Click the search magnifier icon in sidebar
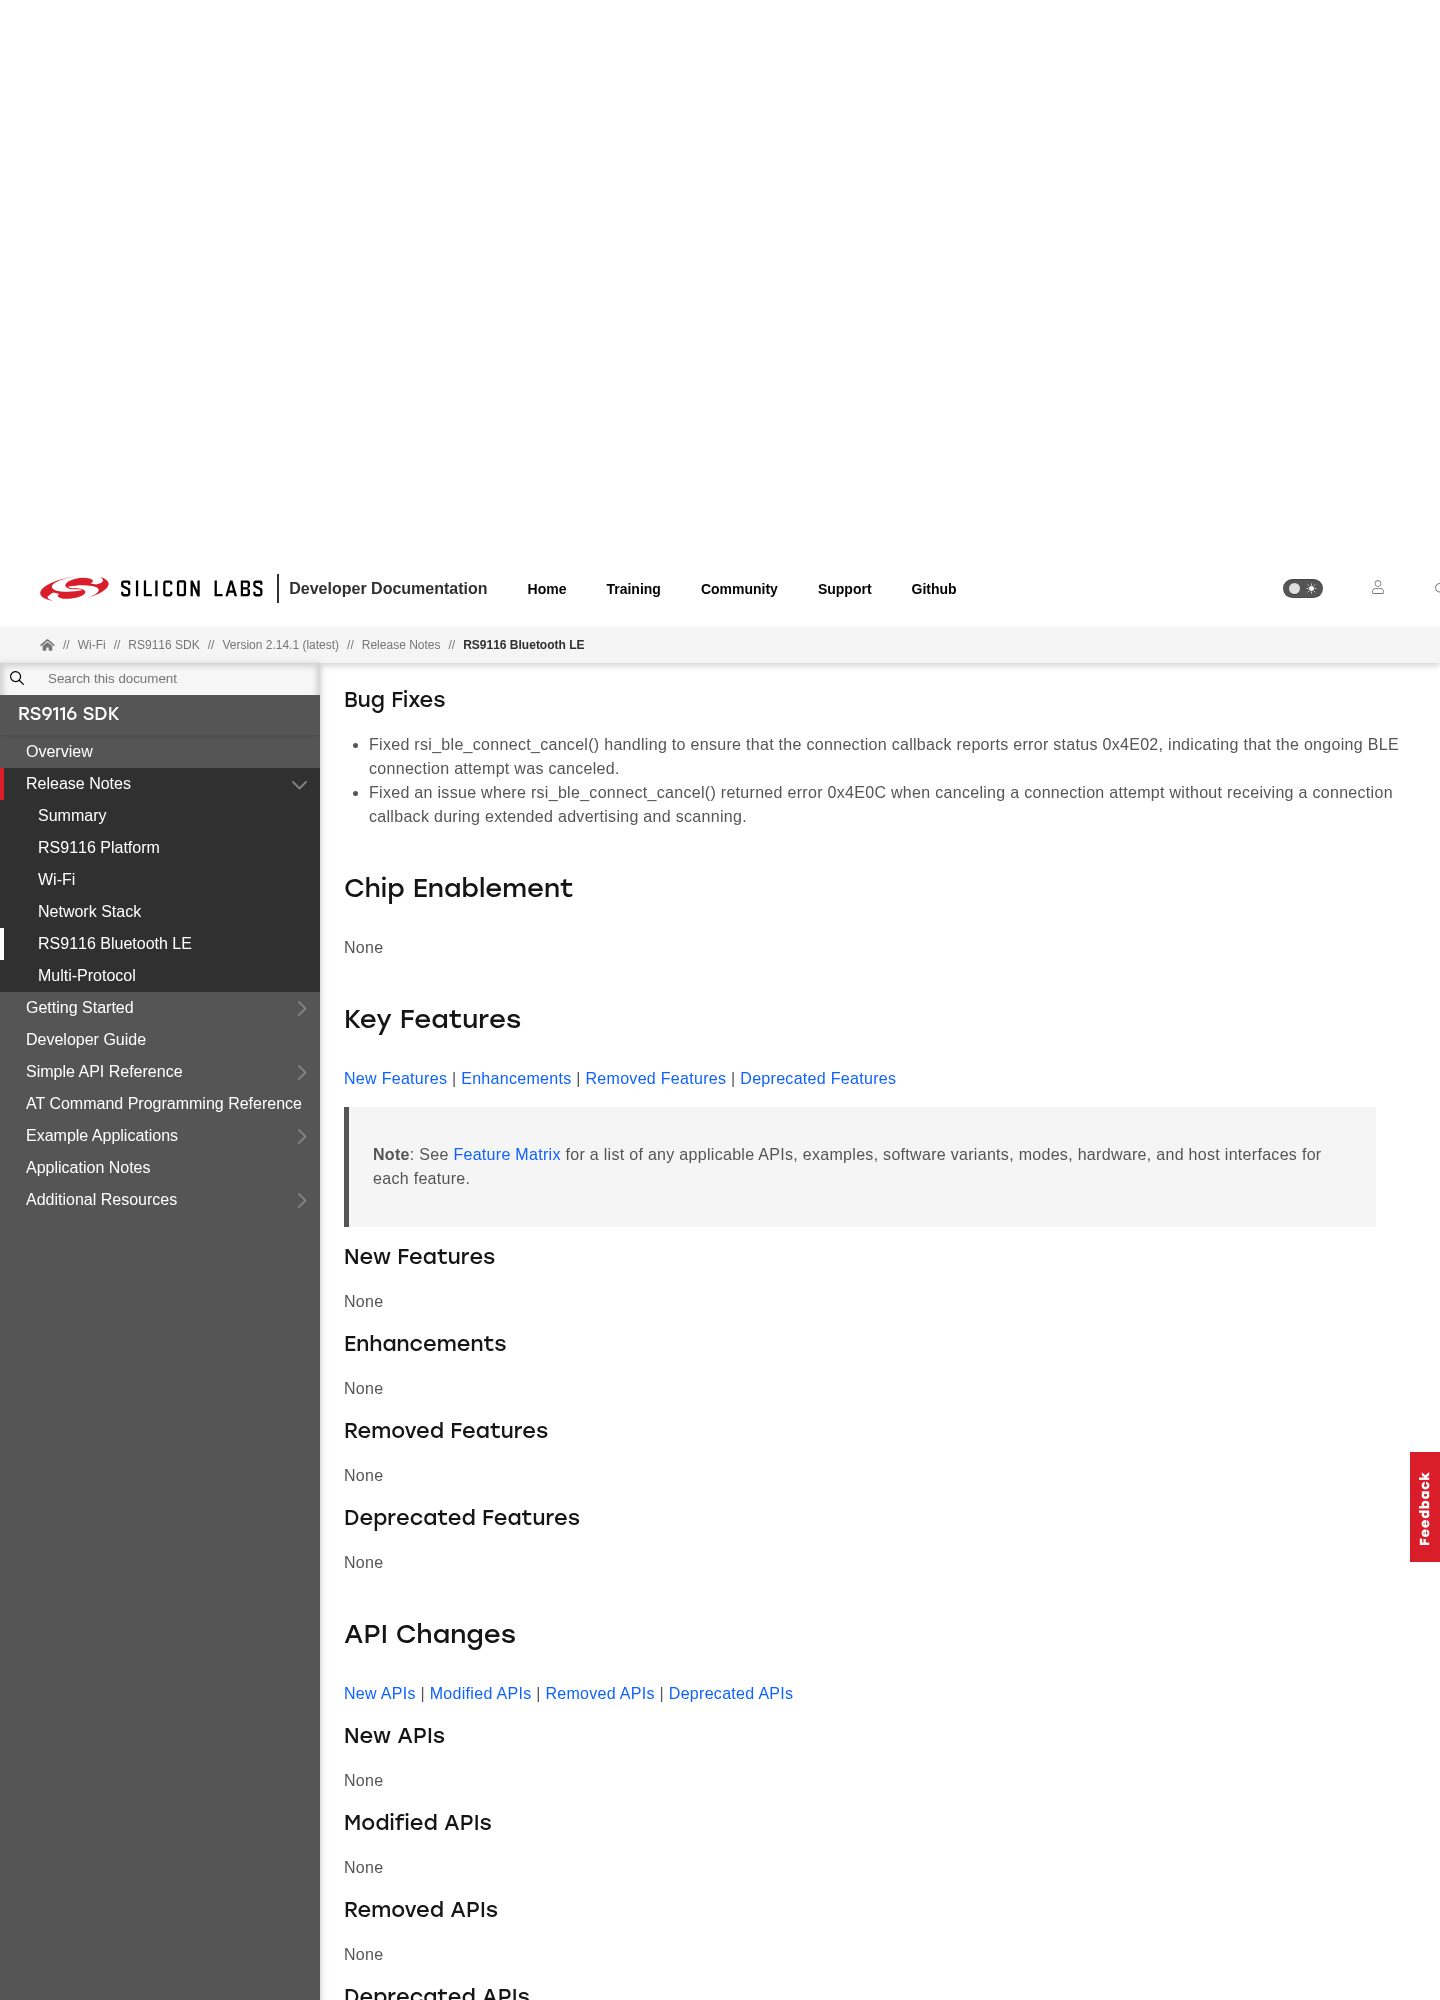1440x2000 pixels. (17, 678)
